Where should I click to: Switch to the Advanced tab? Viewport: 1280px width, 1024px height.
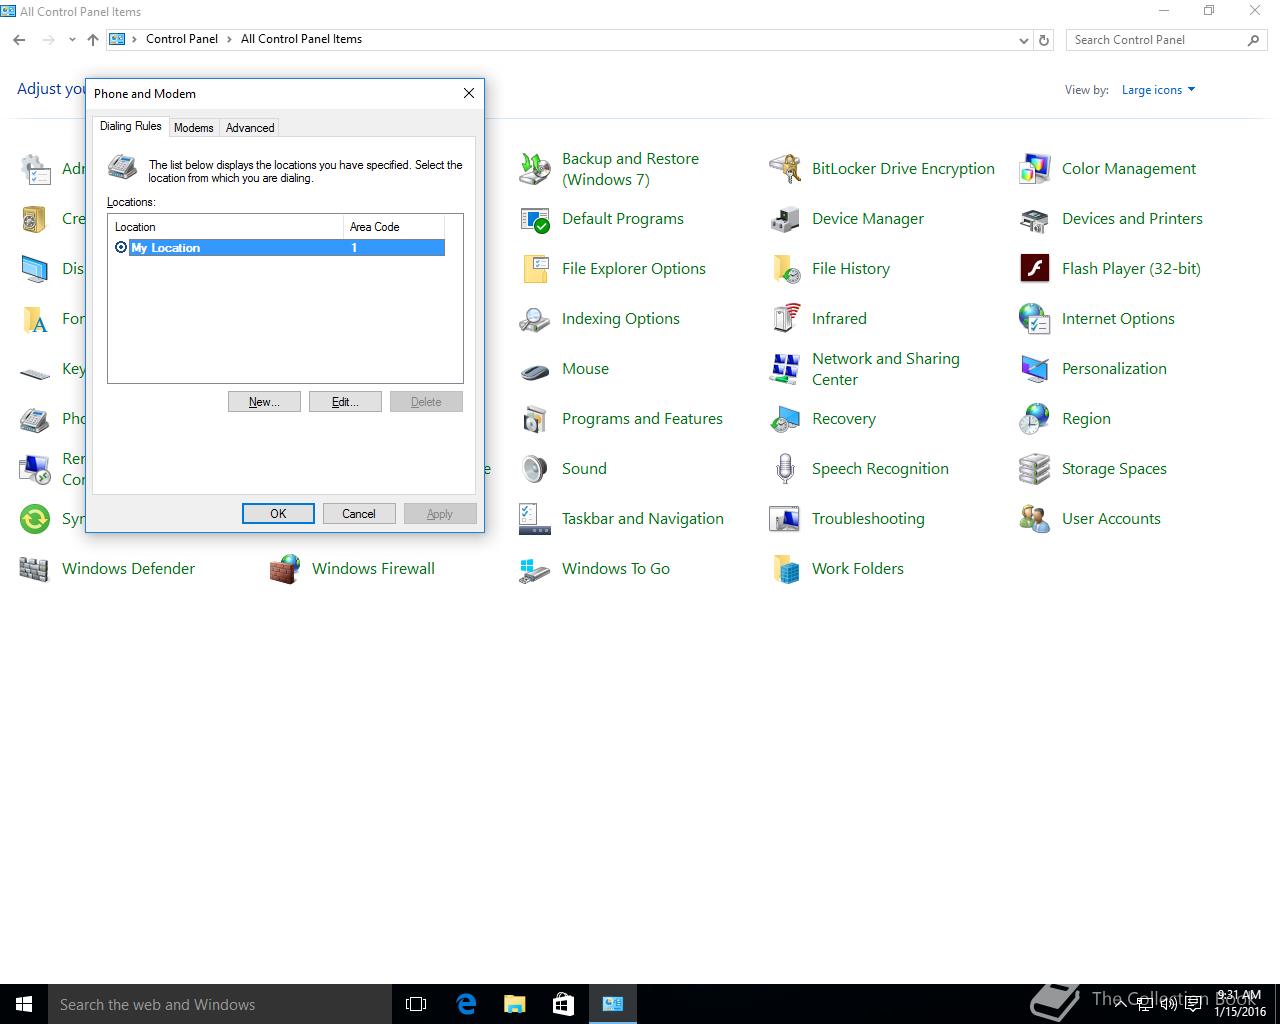pyautogui.click(x=250, y=128)
